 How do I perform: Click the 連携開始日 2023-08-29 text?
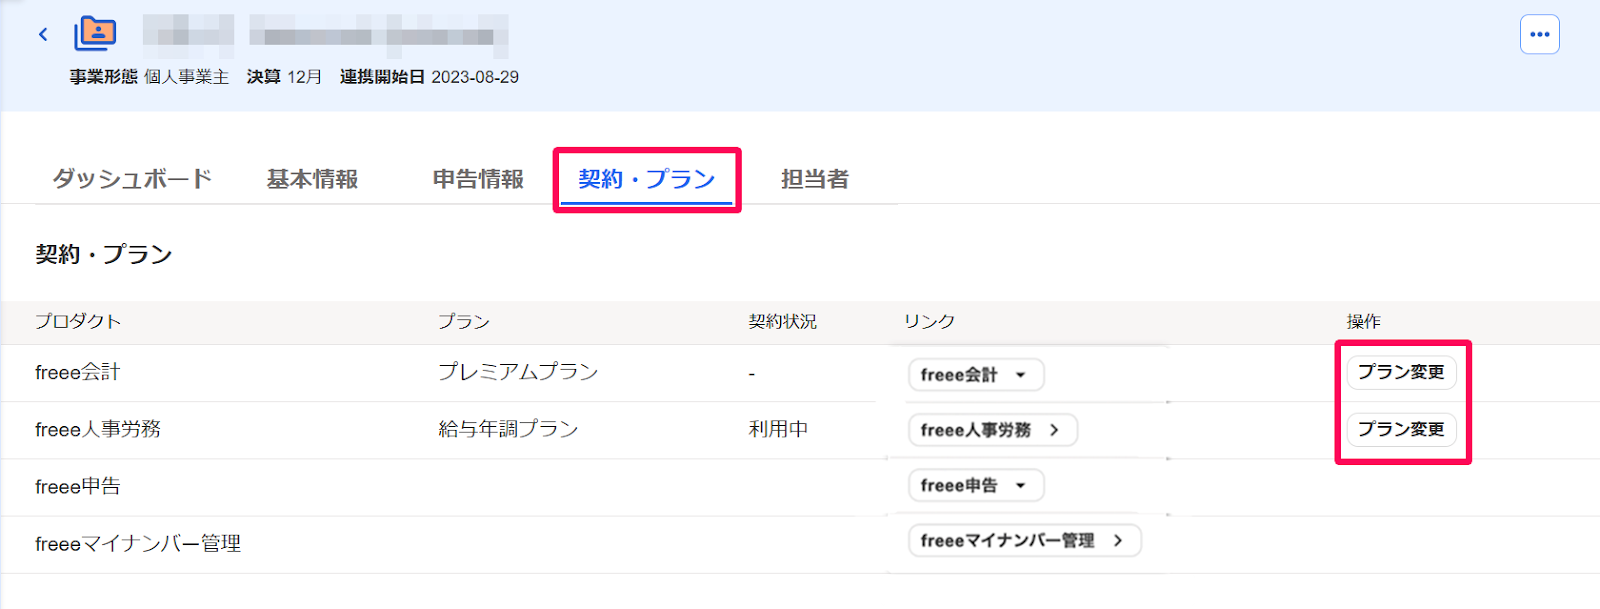(x=429, y=77)
